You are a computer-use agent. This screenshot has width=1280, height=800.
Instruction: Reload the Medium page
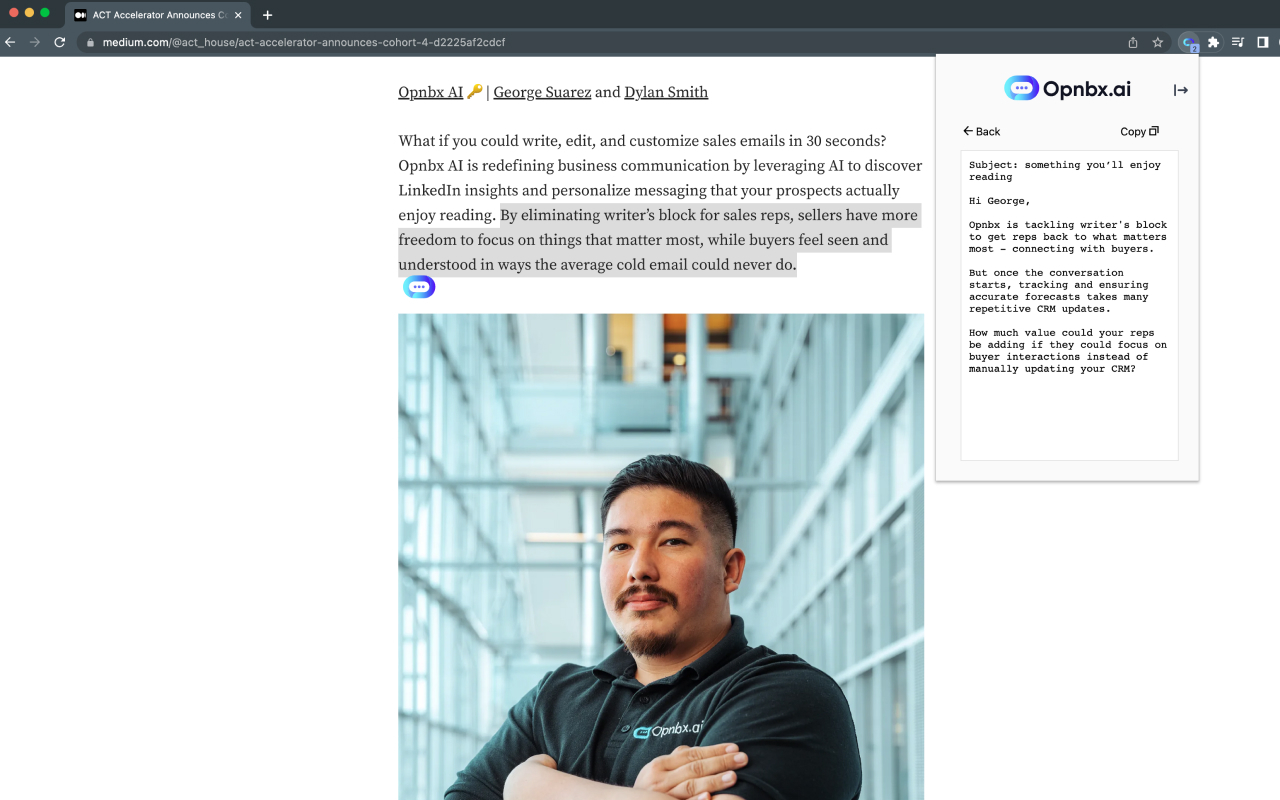60,42
